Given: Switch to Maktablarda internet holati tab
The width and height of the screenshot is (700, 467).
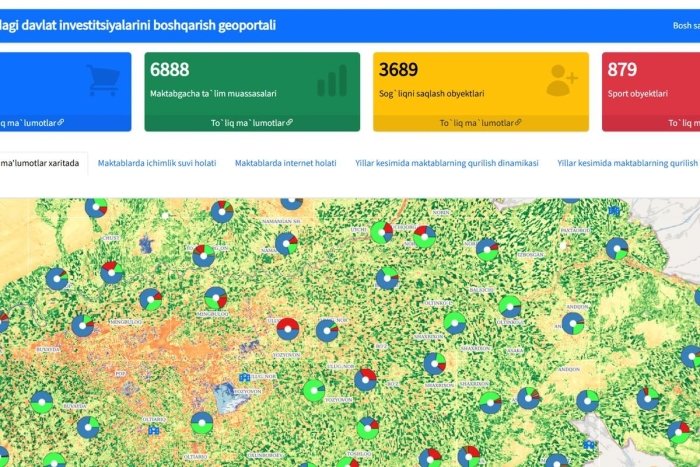Looking at the screenshot, I should 285,163.
